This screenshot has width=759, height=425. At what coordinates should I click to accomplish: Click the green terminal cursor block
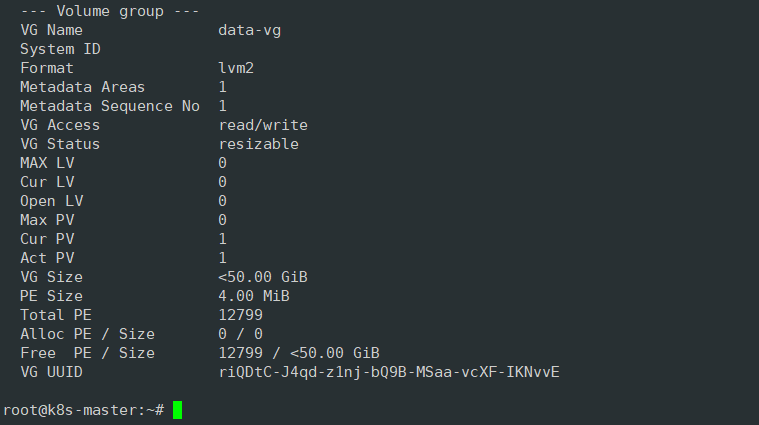coord(177,410)
